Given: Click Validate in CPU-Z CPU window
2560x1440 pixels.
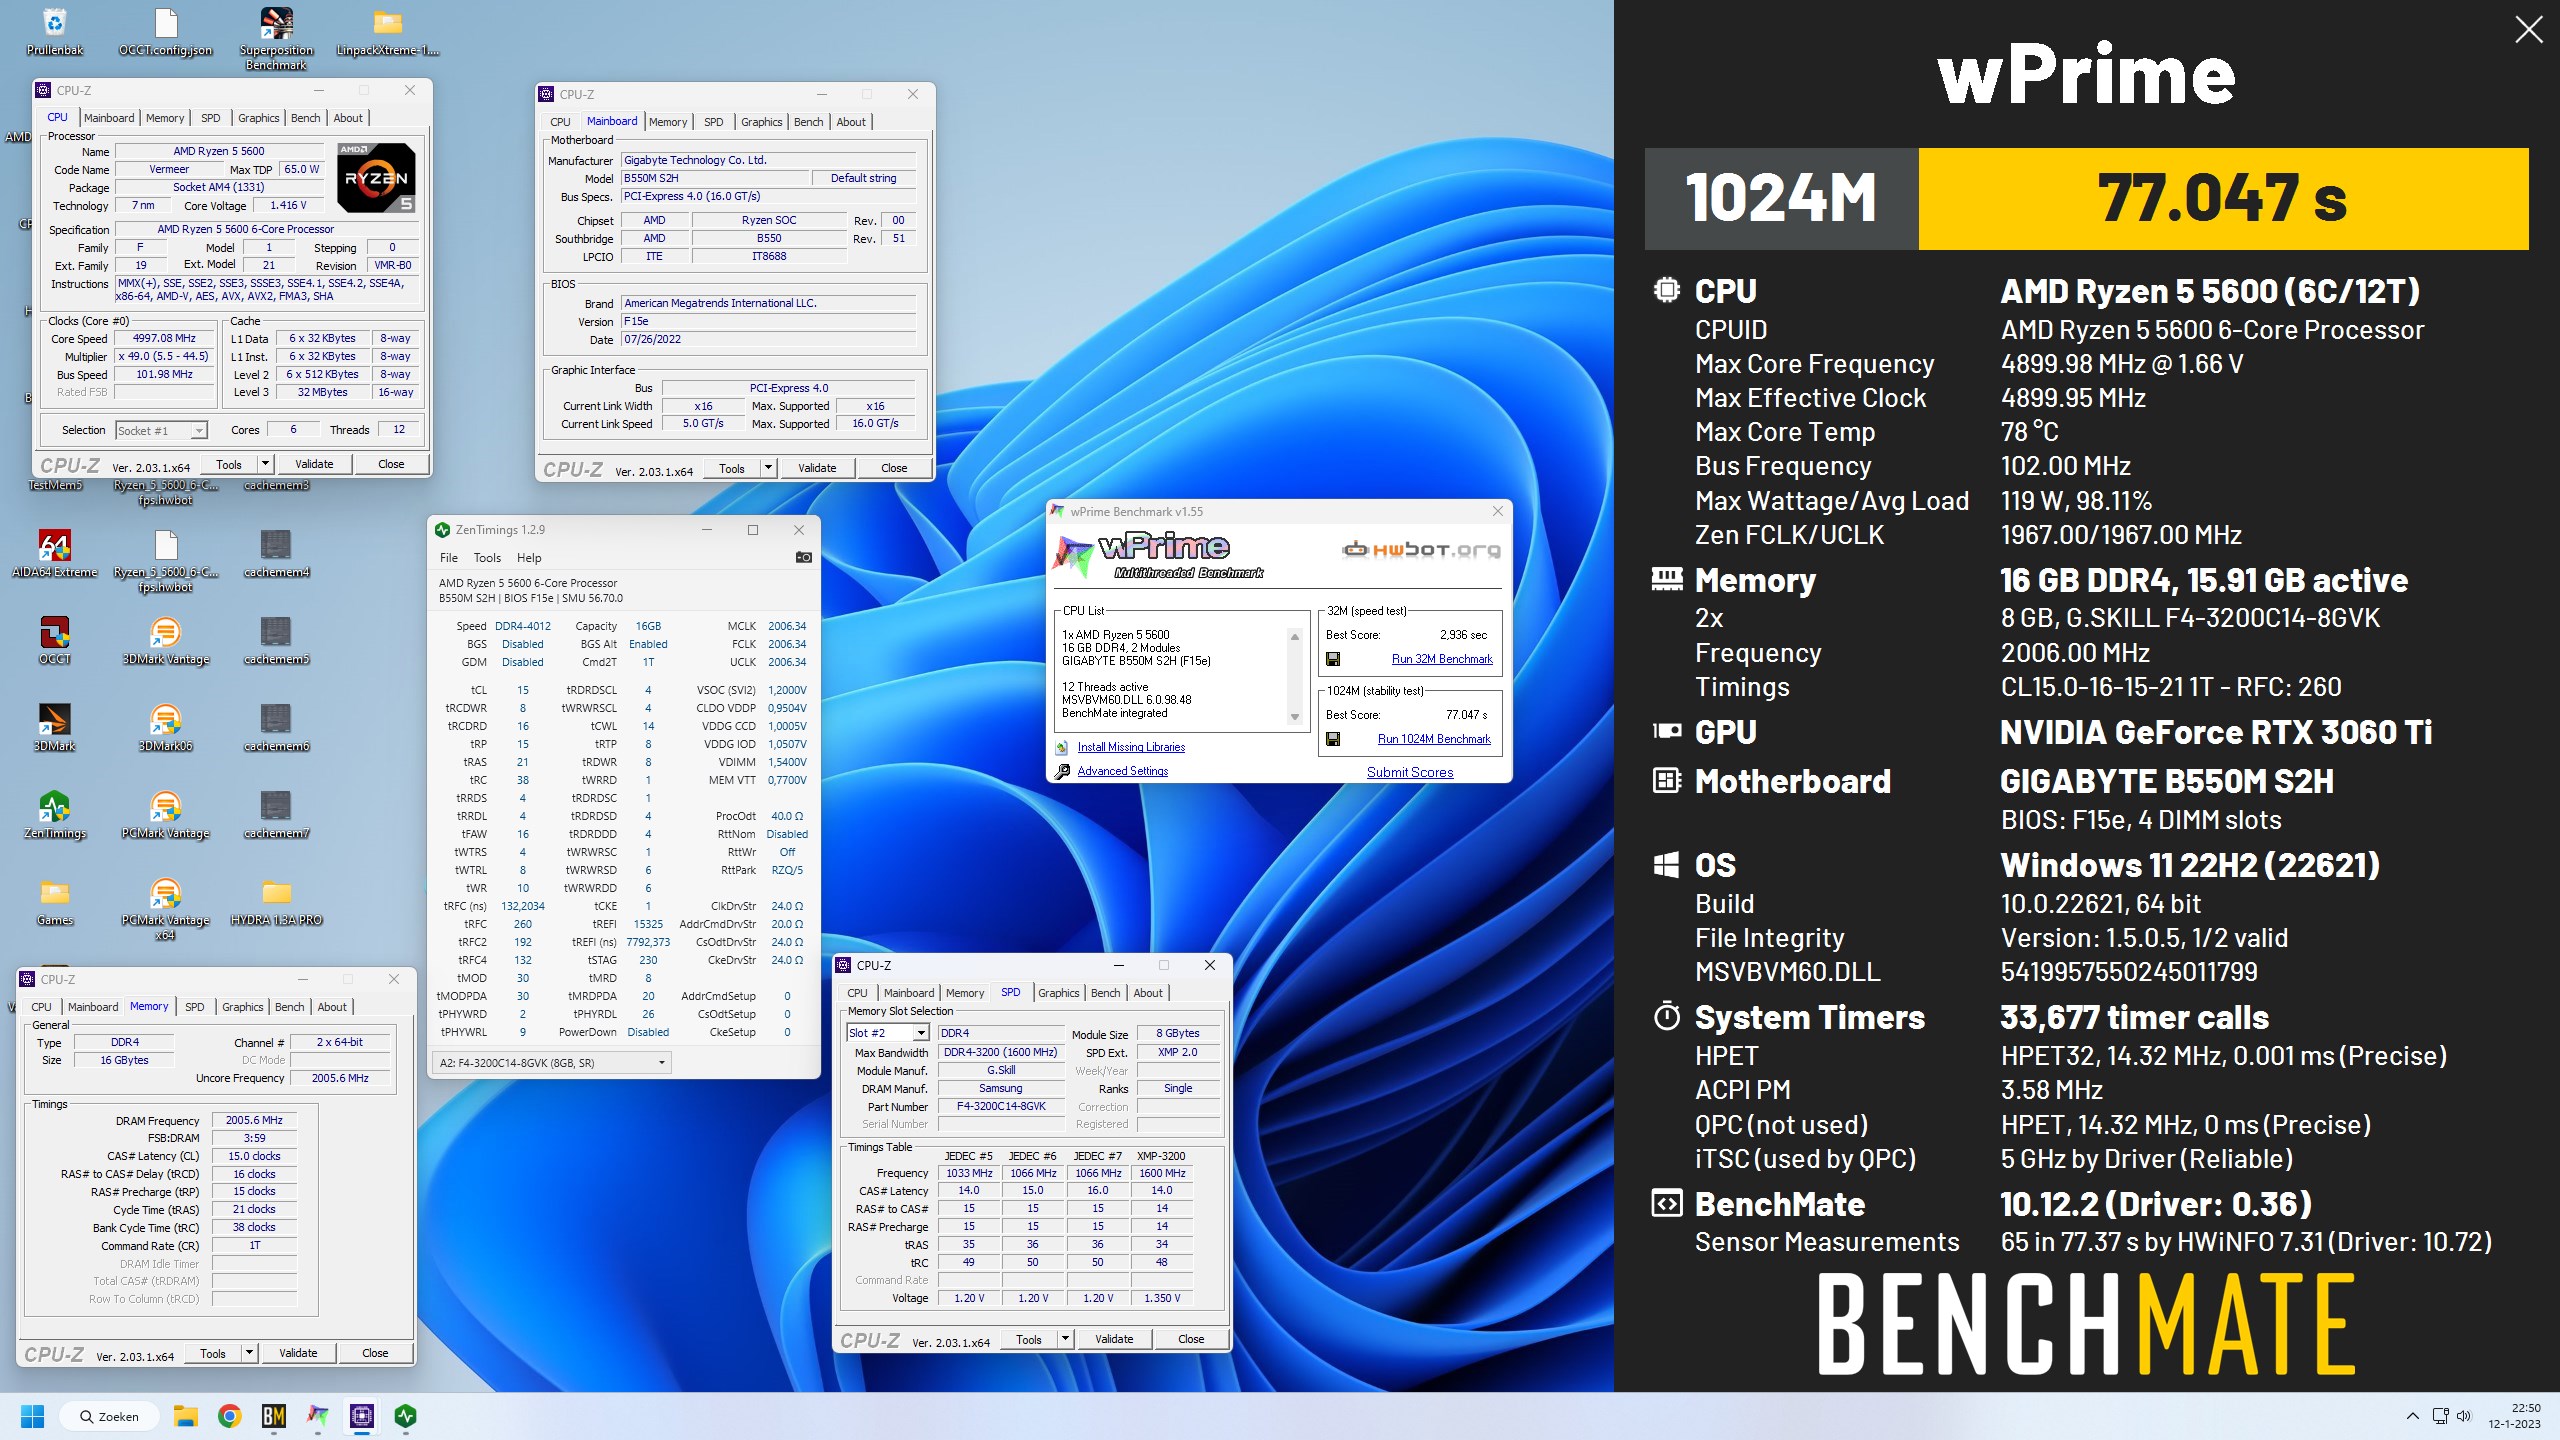Looking at the screenshot, I should [314, 464].
